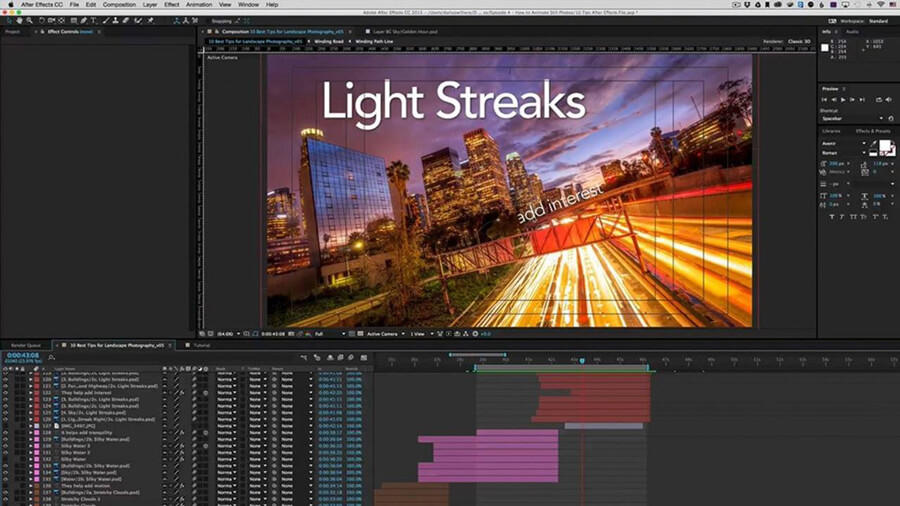Click the color sample swatch in Info panel
900x506 pixels.
pos(825,48)
